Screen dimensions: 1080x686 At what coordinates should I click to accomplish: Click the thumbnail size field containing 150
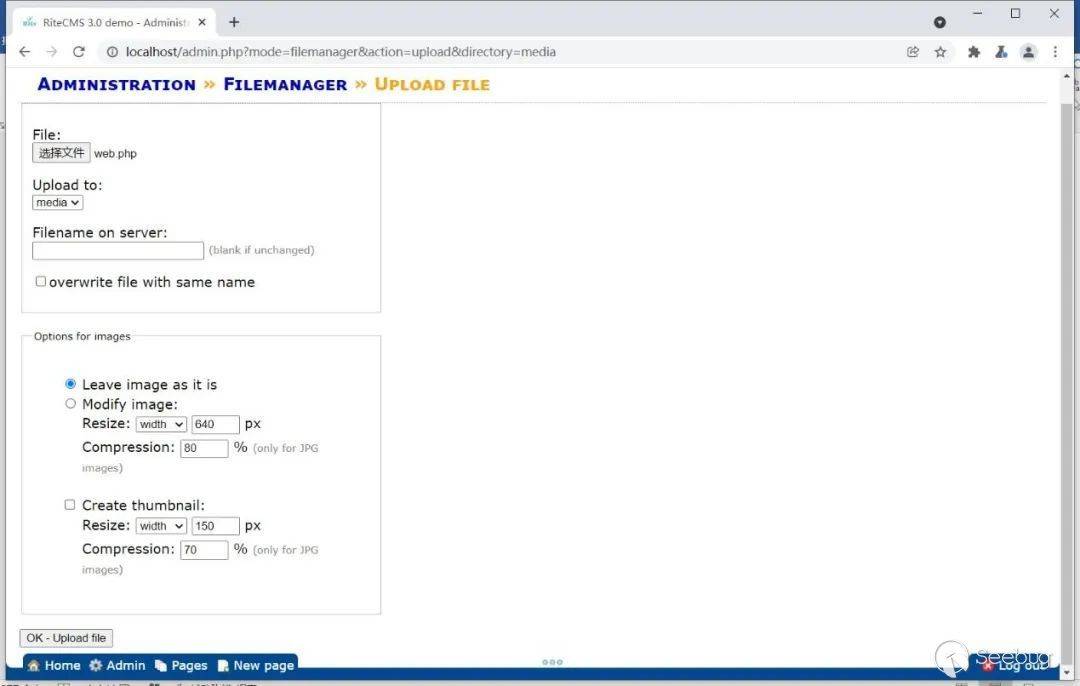tap(216, 526)
